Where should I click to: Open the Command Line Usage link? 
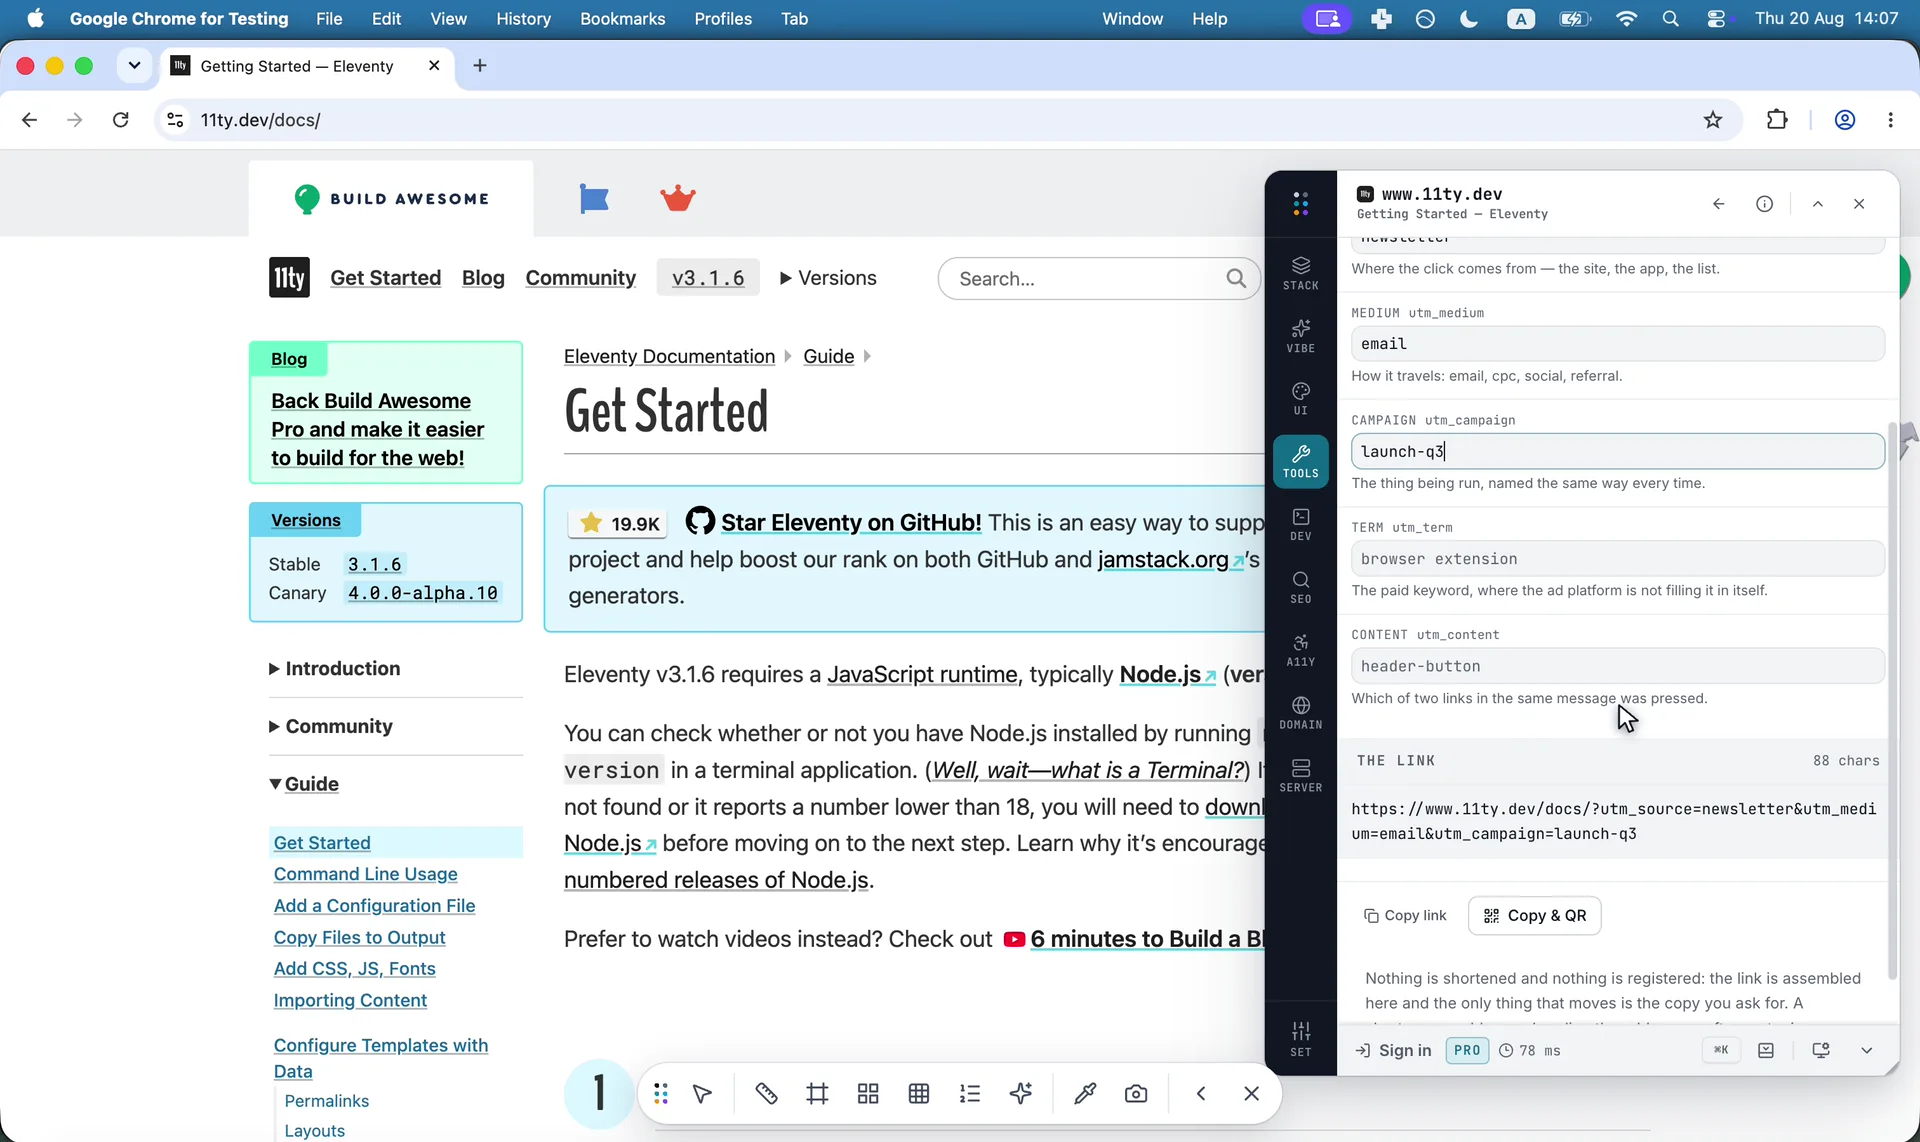[x=365, y=874]
